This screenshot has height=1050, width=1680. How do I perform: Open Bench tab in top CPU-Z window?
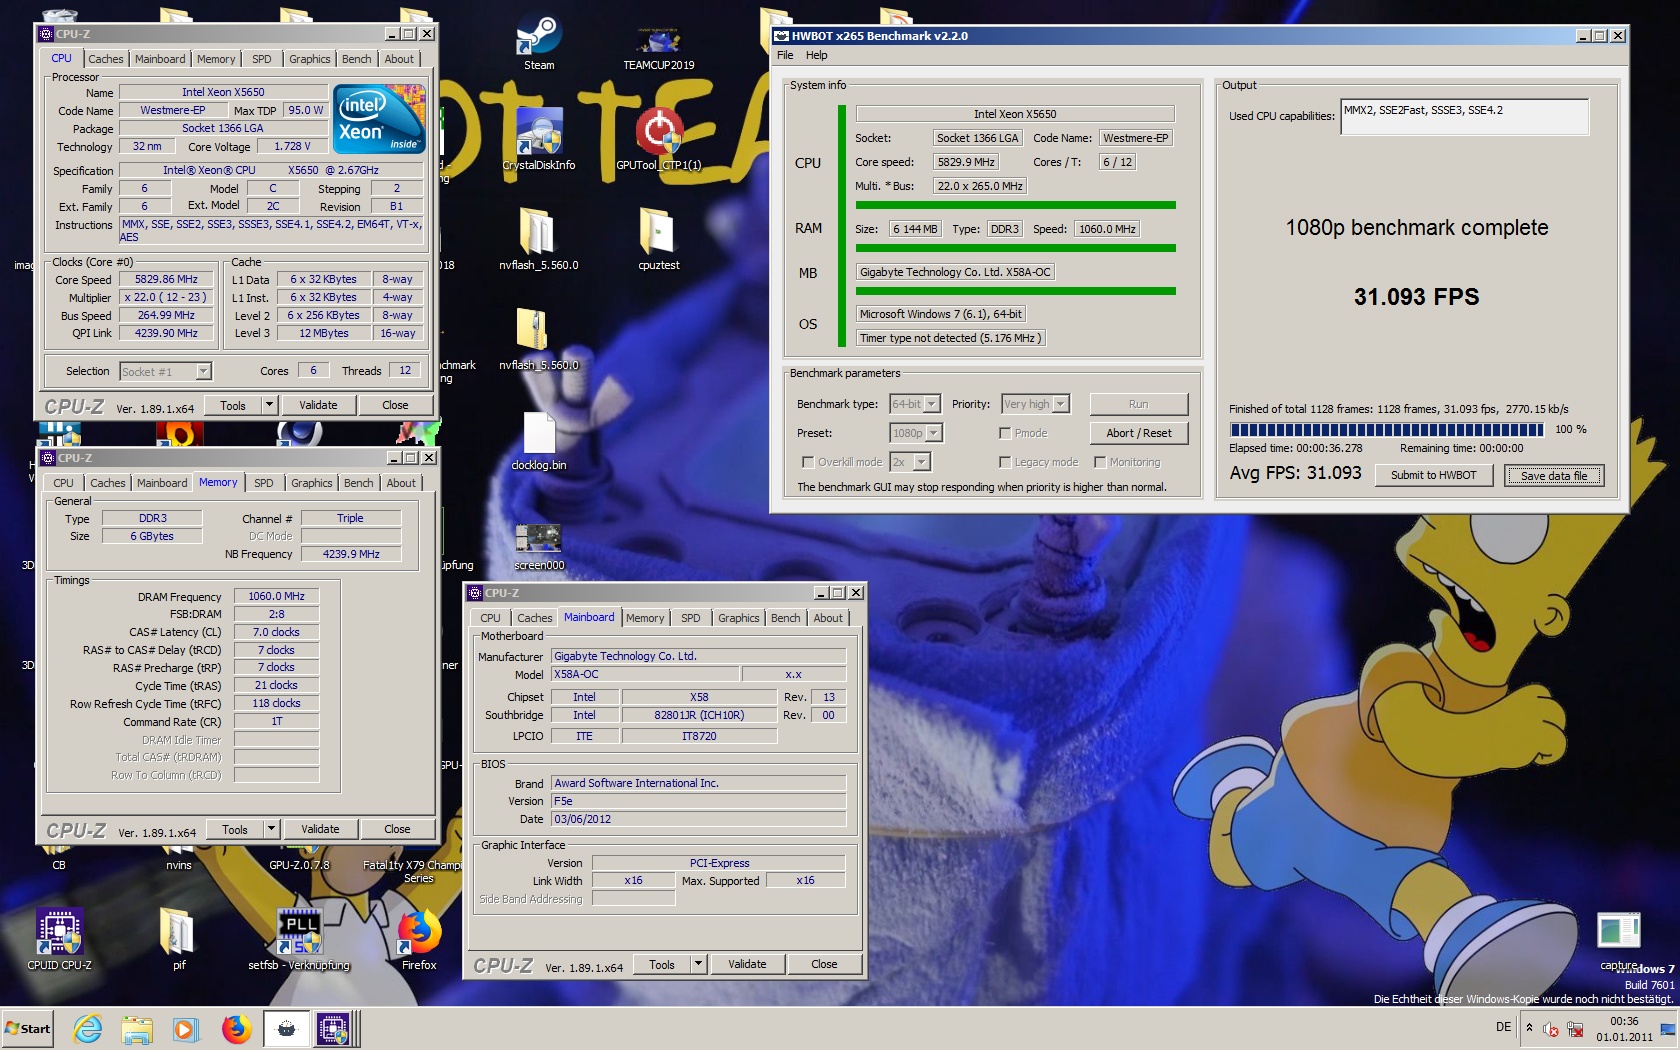point(356,59)
